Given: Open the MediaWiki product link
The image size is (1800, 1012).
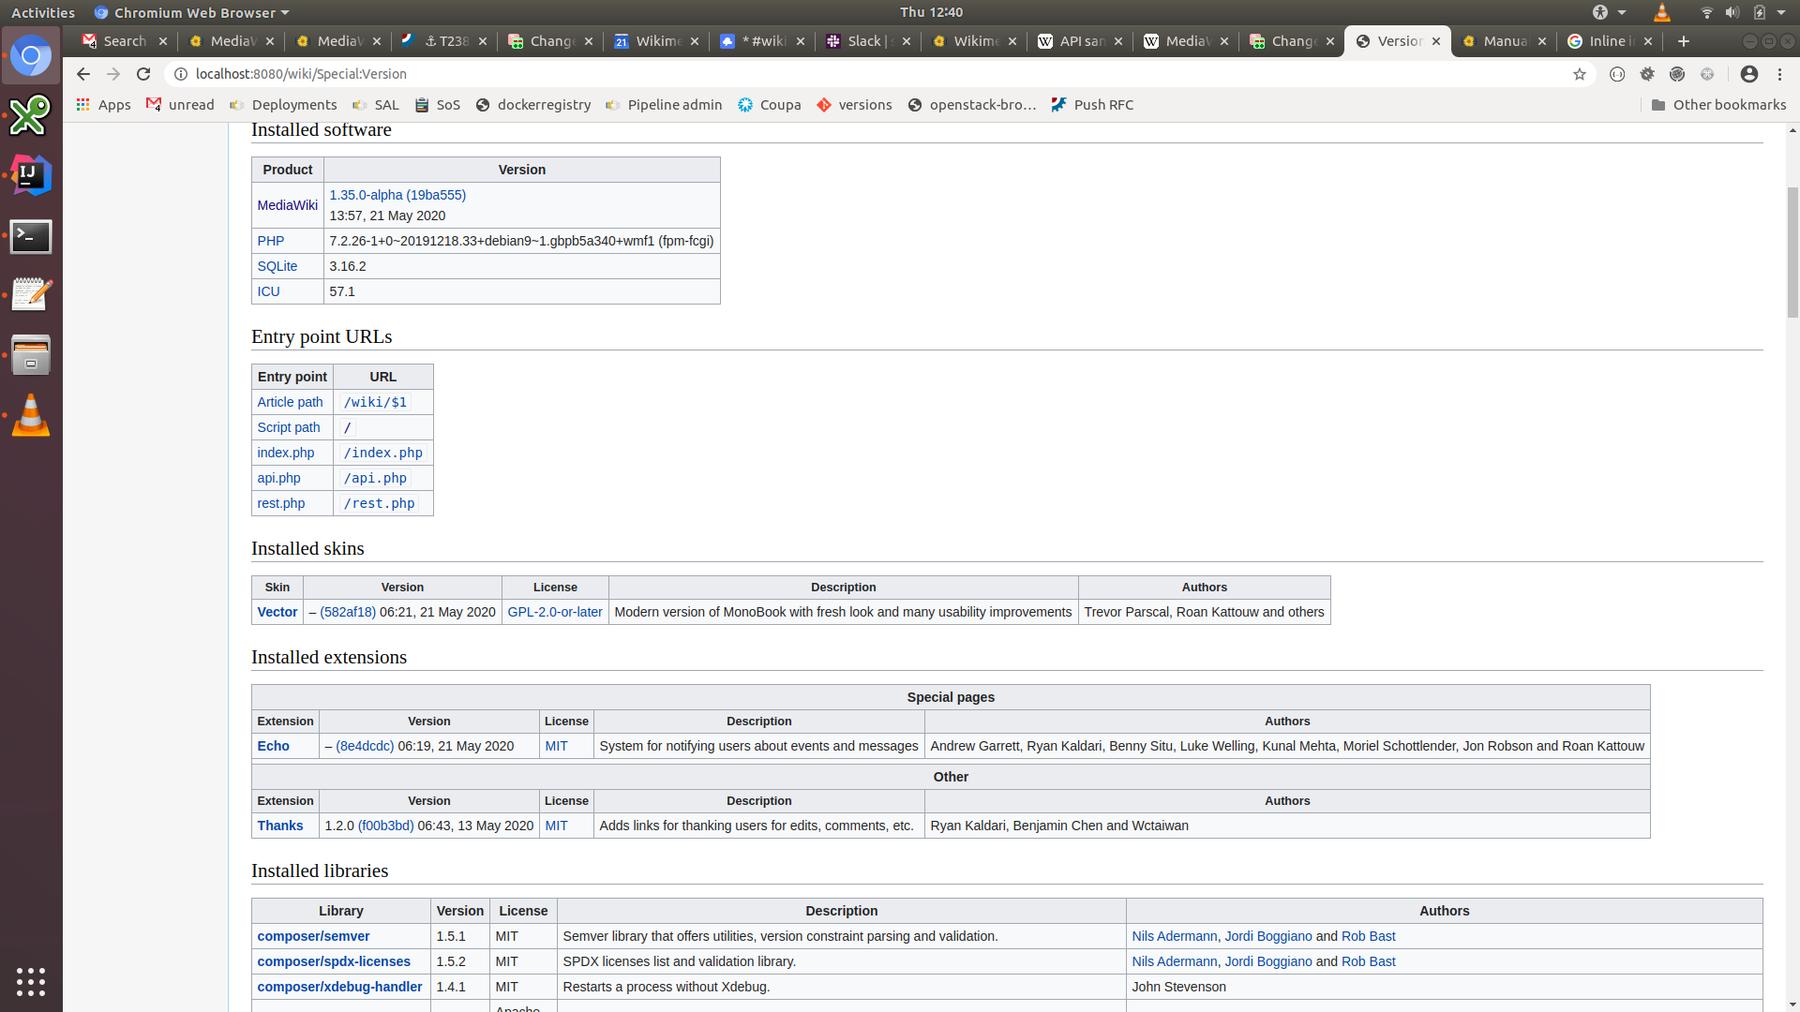Looking at the screenshot, I should coord(287,205).
